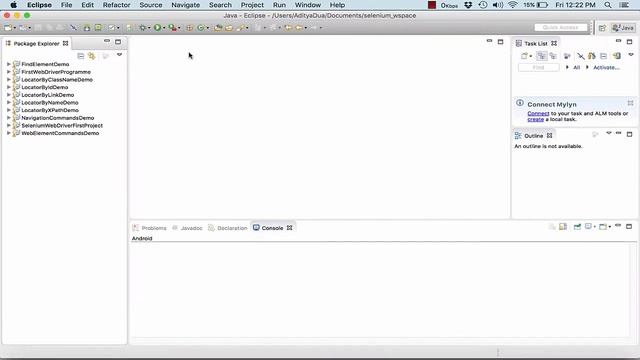Screen dimensions: 640x360
Task: Select the Java perspective button
Action: [x=623, y=28]
